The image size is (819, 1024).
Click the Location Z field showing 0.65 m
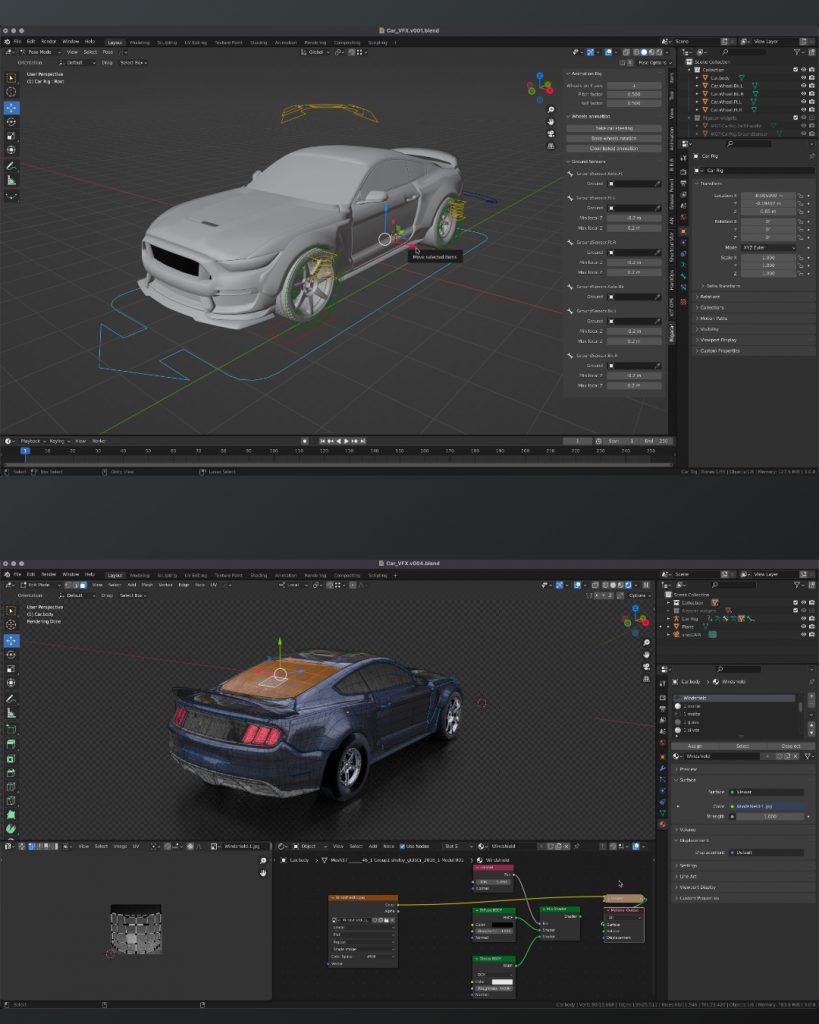[x=769, y=211]
